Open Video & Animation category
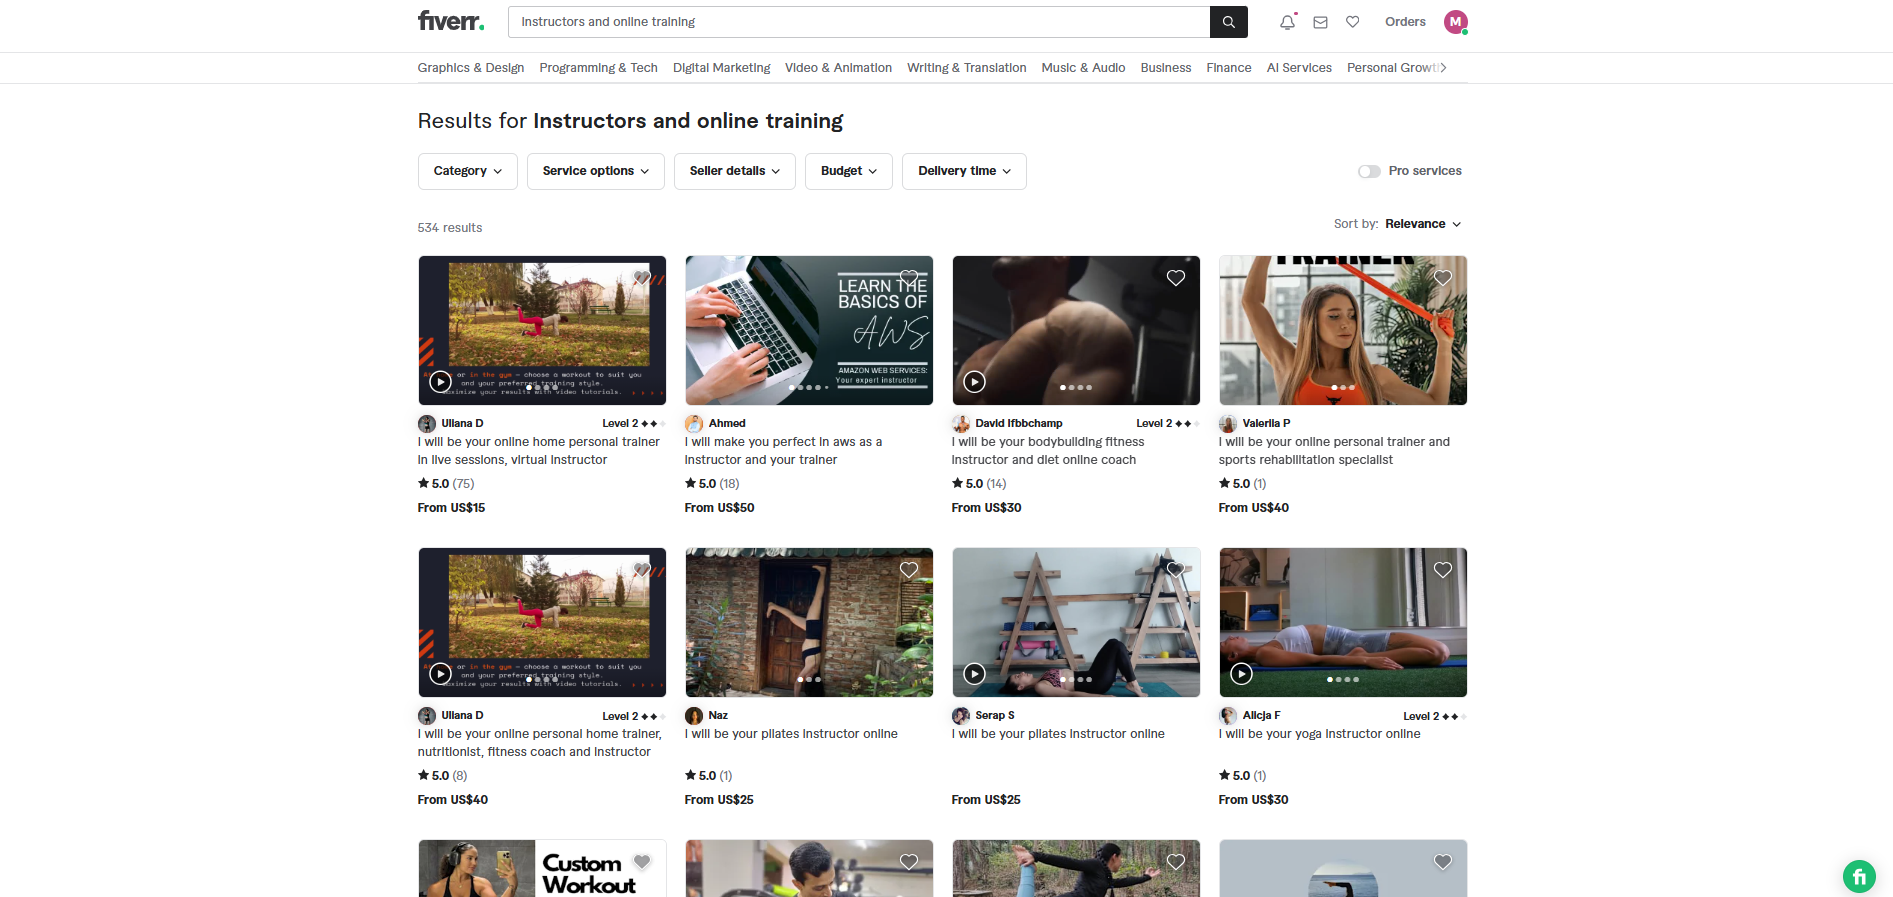This screenshot has width=1893, height=897. pyautogui.click(x=838, y=68)
